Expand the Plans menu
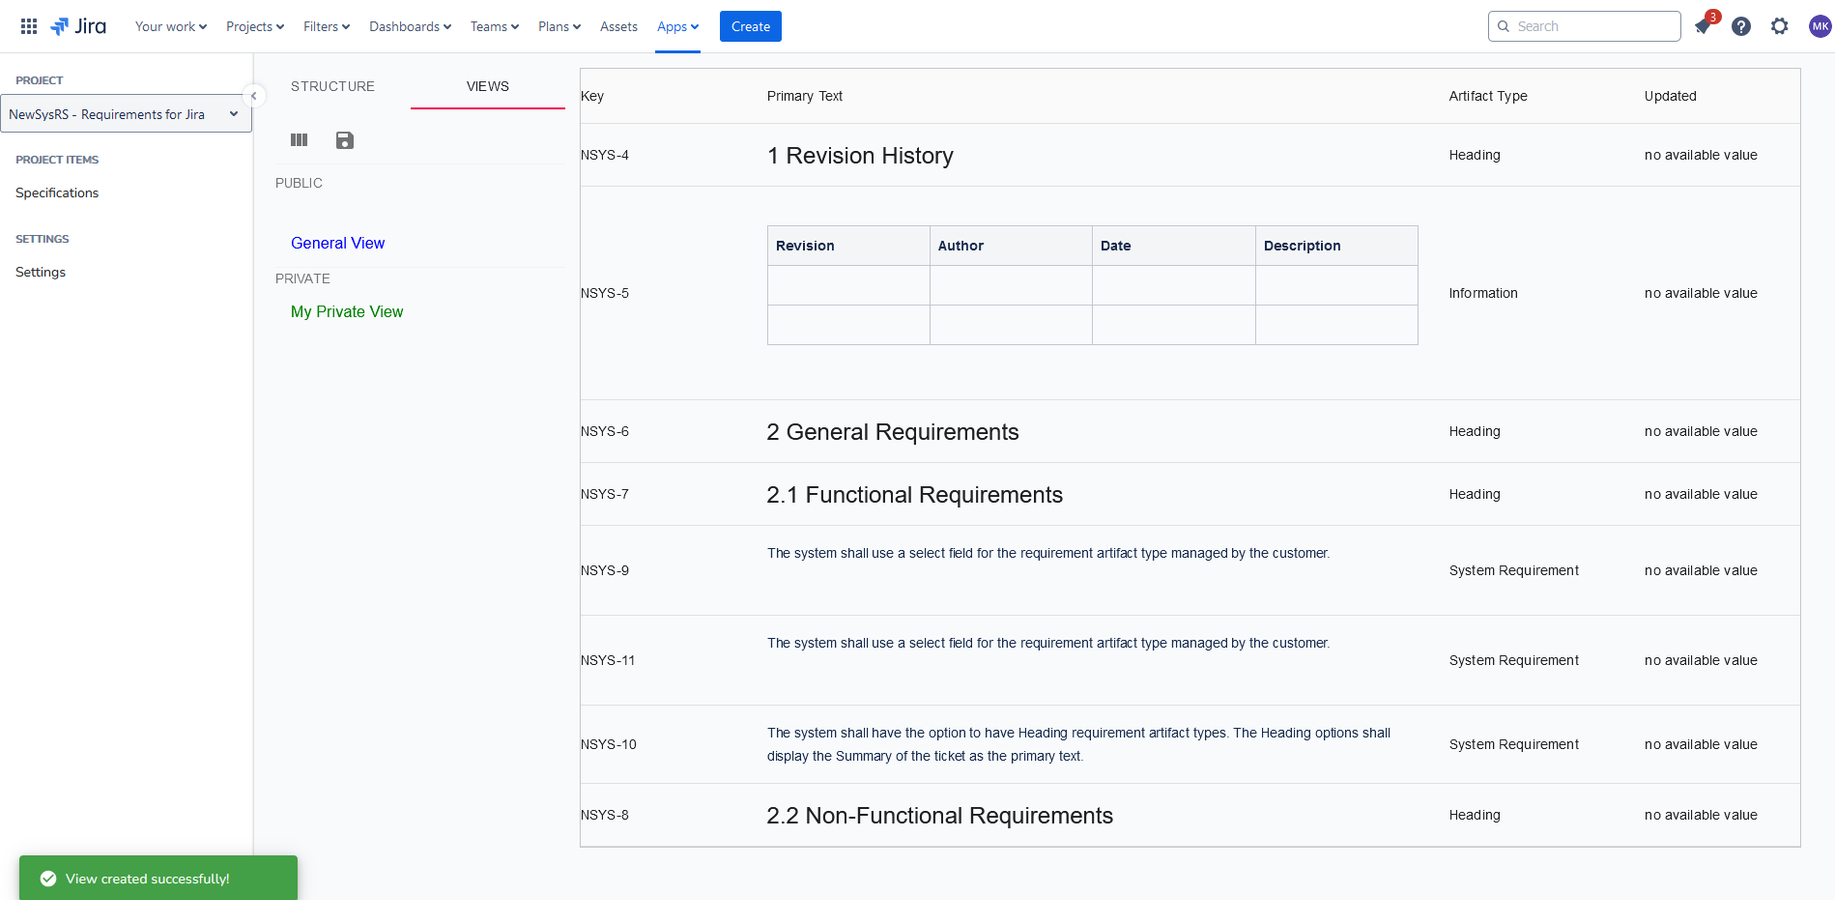1835x900 pixels. [559, 26]
